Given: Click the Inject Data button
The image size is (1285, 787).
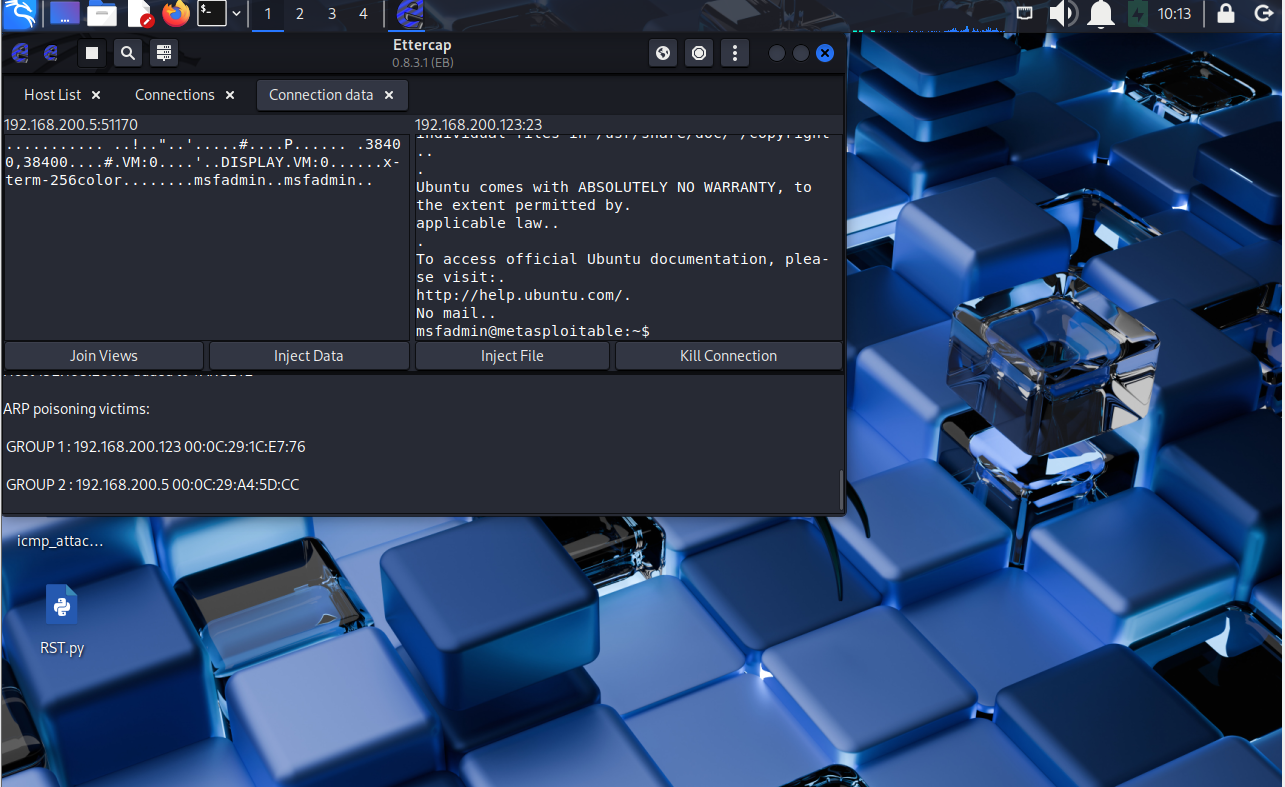Looking at the screenshot, I should click(x=309, y=356).
